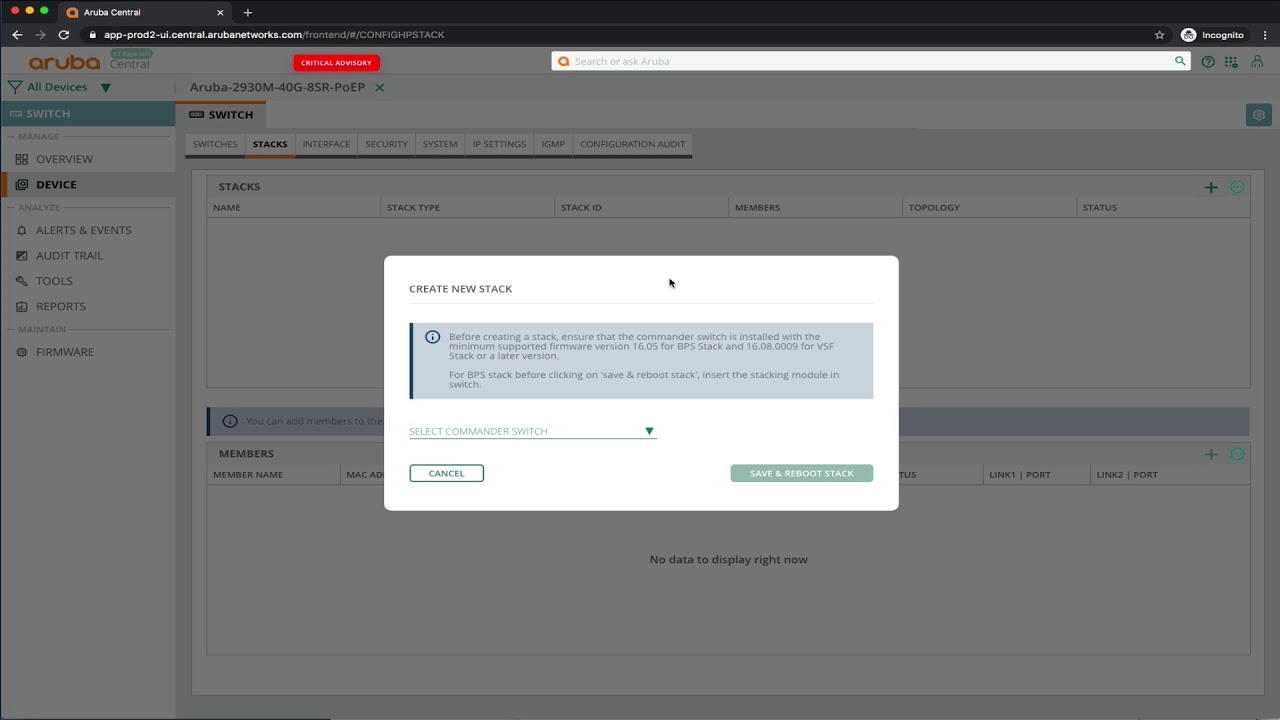Viewport: 1280px width, 720px height.
Task: Click the Members table options icon
Action: pyautogui.click(x=1237, y=454)
